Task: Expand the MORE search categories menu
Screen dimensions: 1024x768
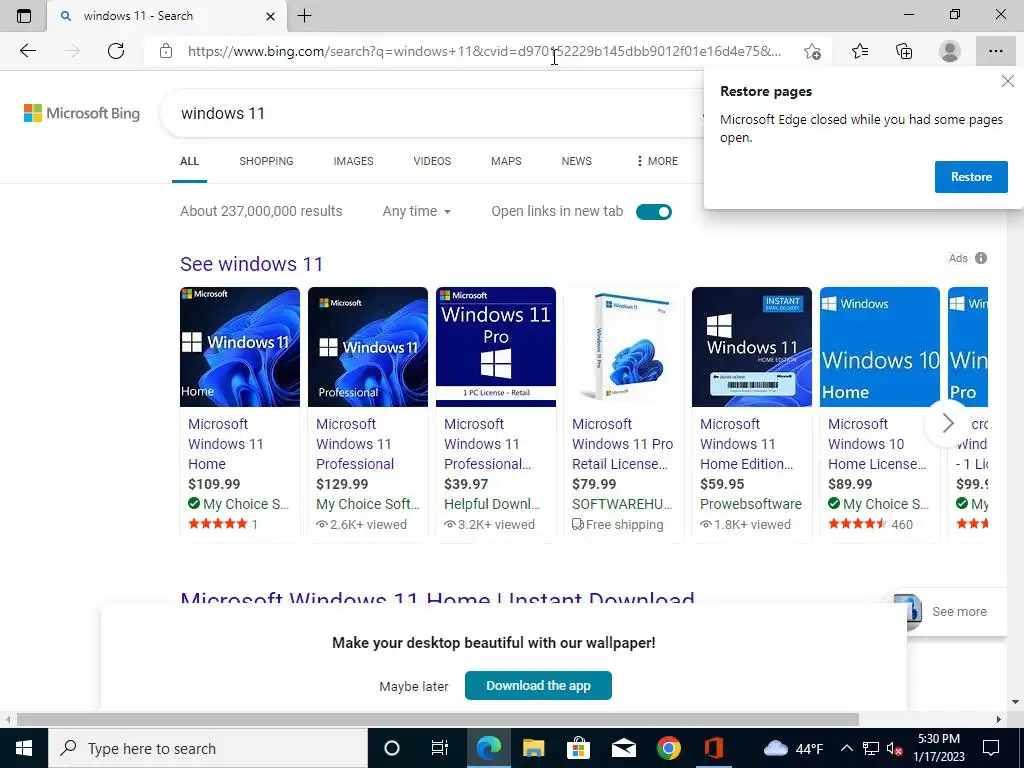Action: pos(657,161)
